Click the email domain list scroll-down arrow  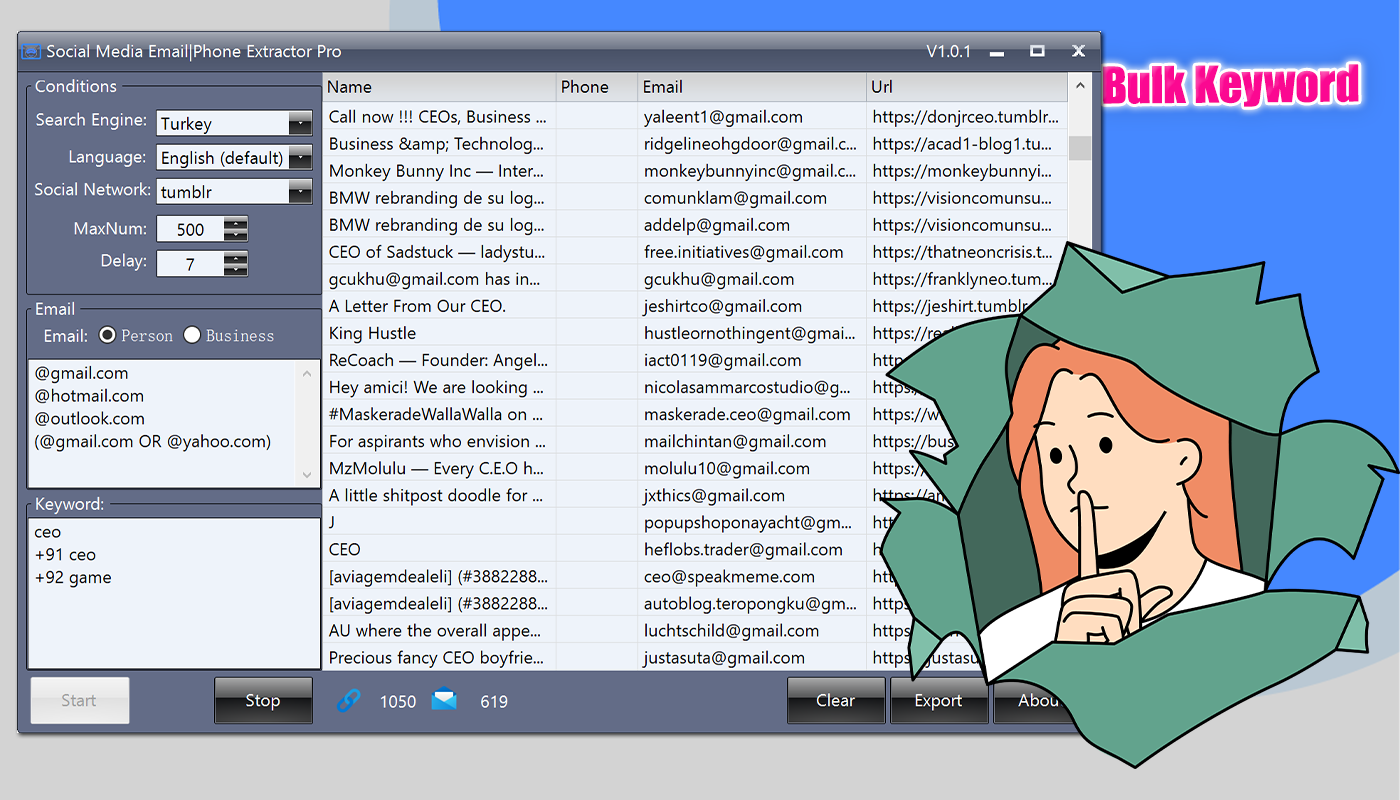[308, 474]
